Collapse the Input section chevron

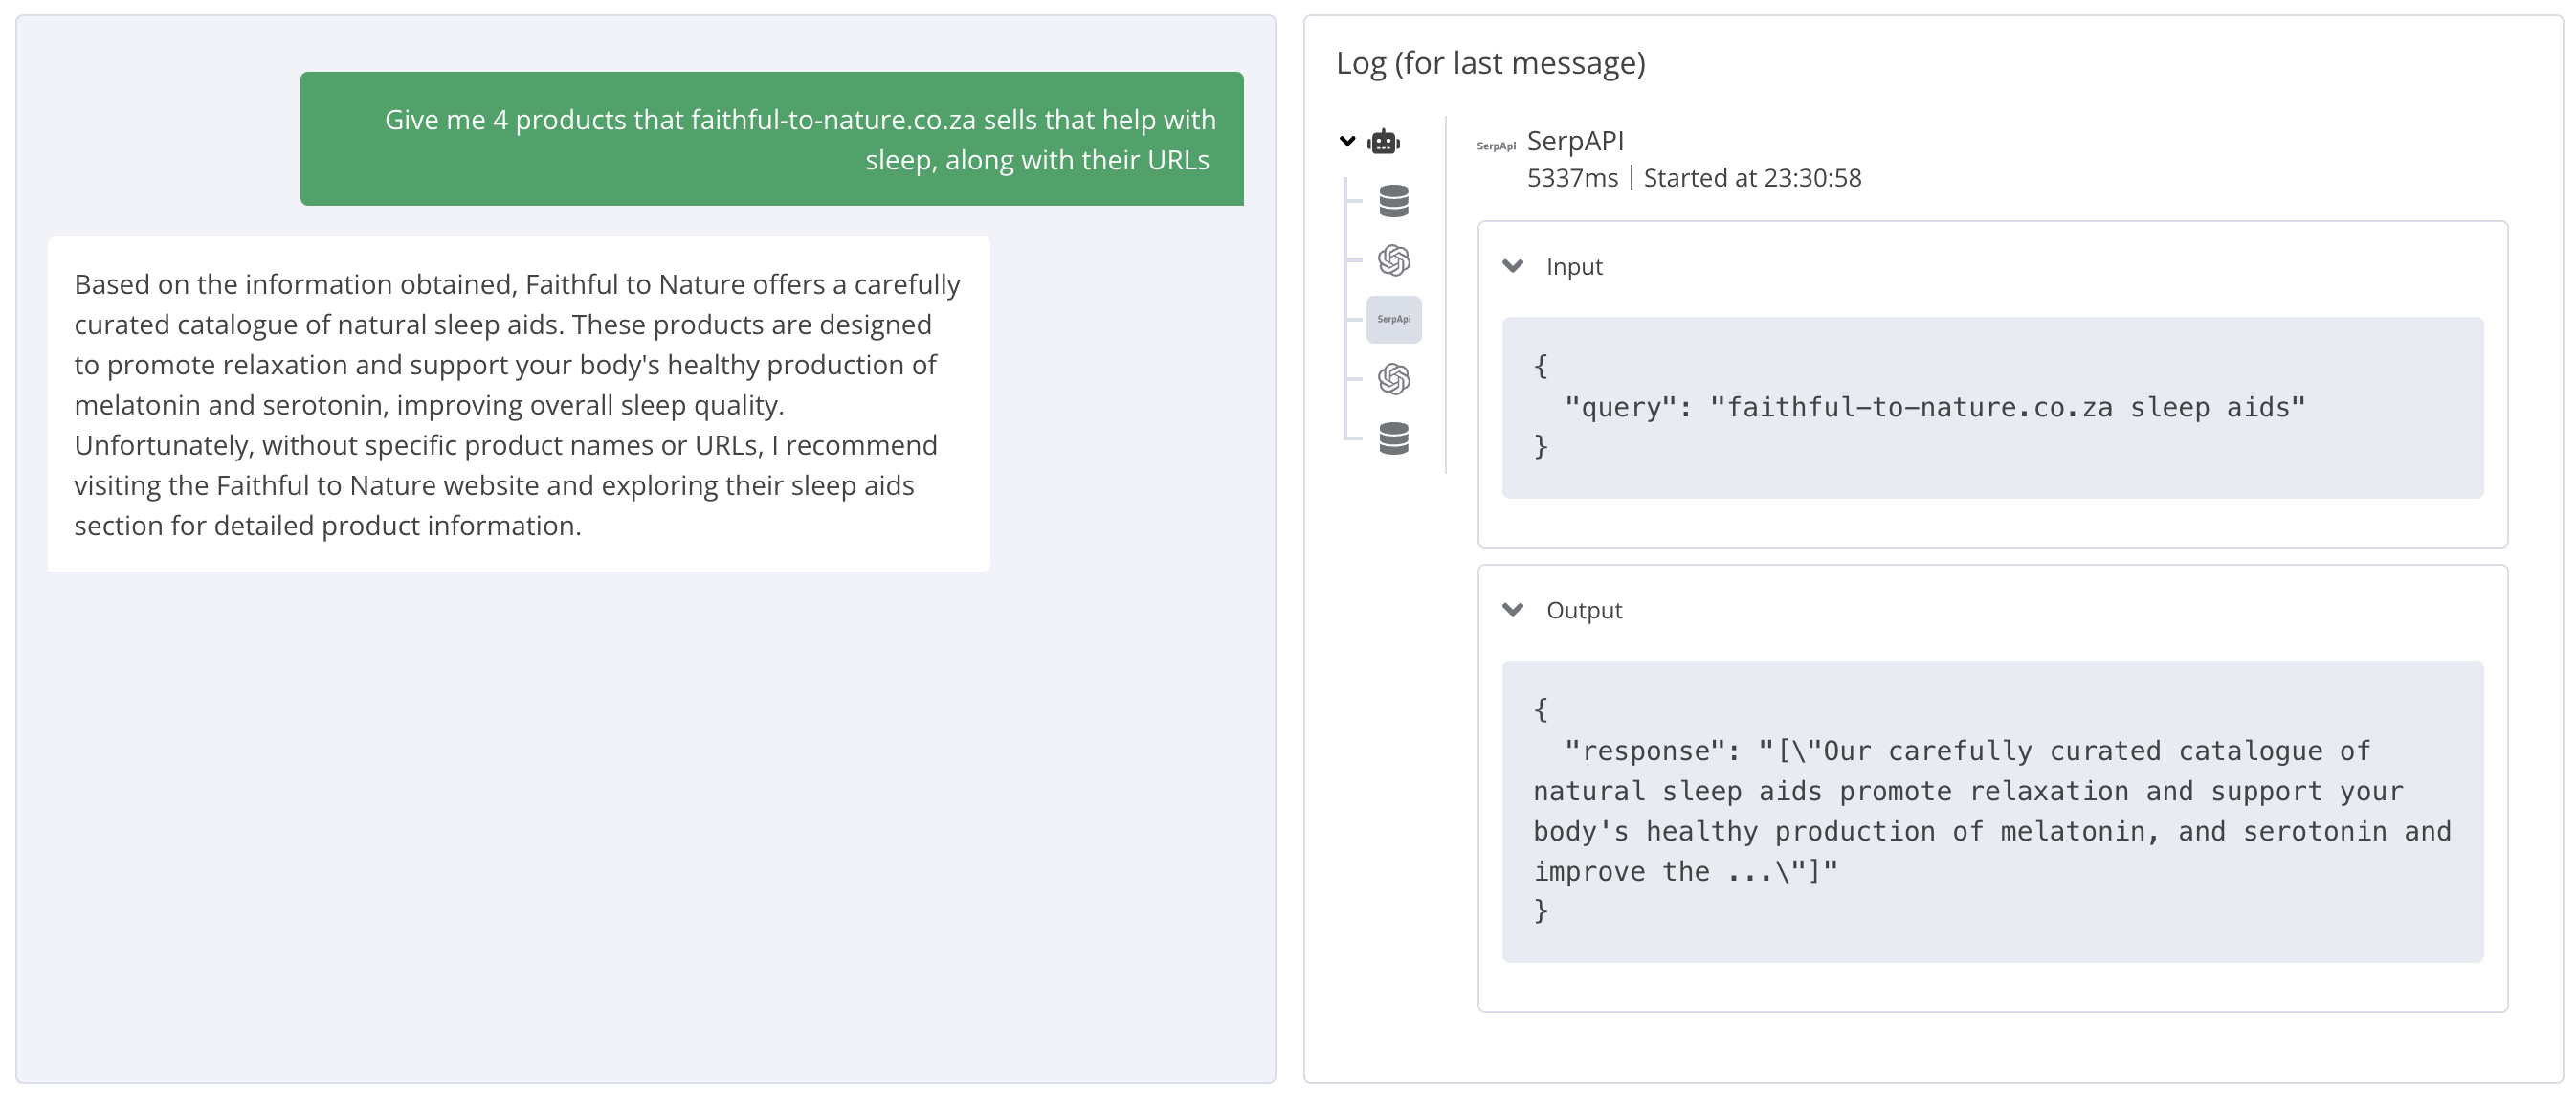(1513, 266)
